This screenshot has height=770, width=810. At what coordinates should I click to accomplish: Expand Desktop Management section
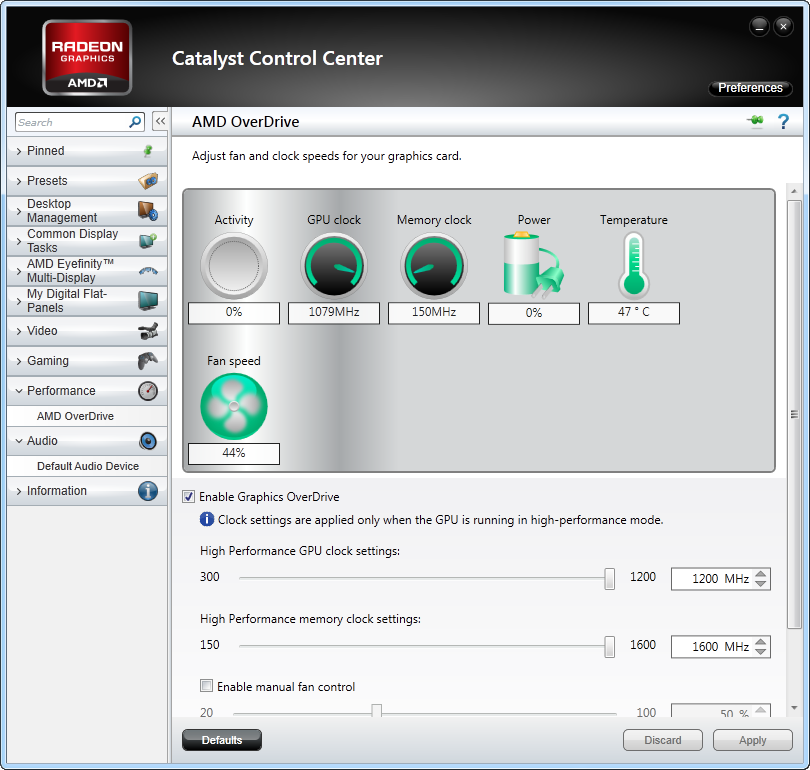click(x=87, y=211)
